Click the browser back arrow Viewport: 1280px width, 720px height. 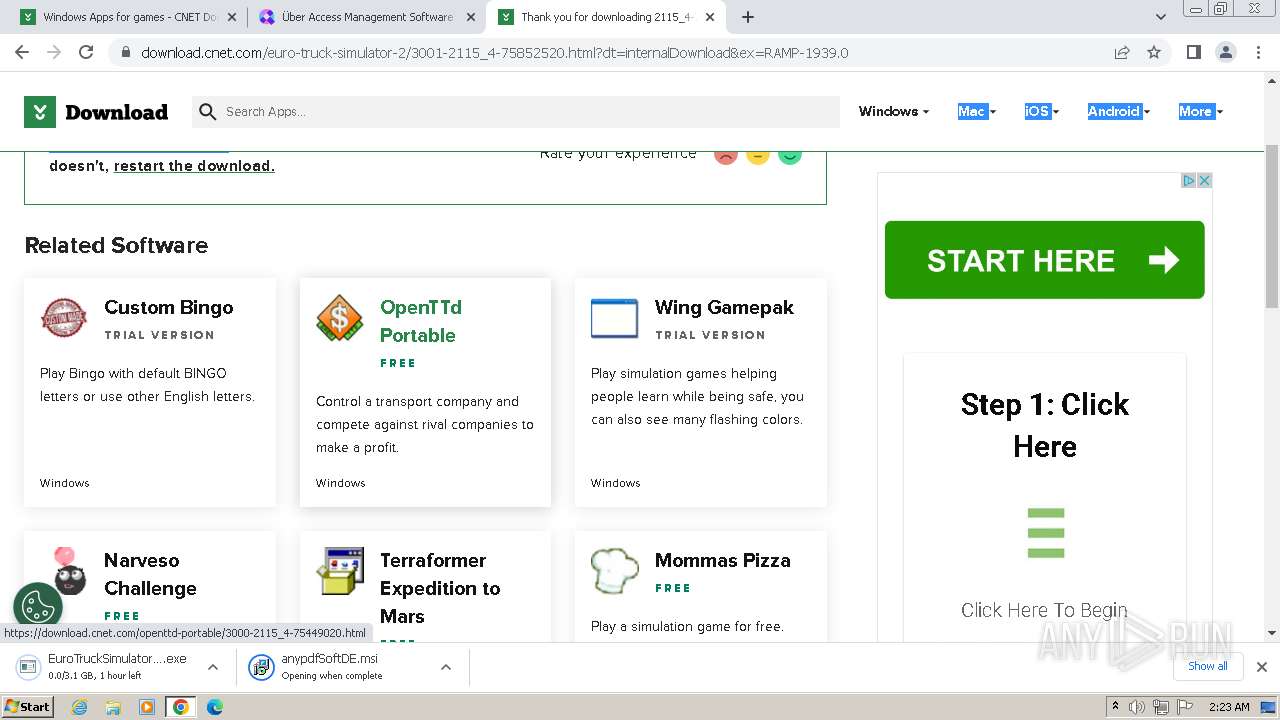(22, 52)
